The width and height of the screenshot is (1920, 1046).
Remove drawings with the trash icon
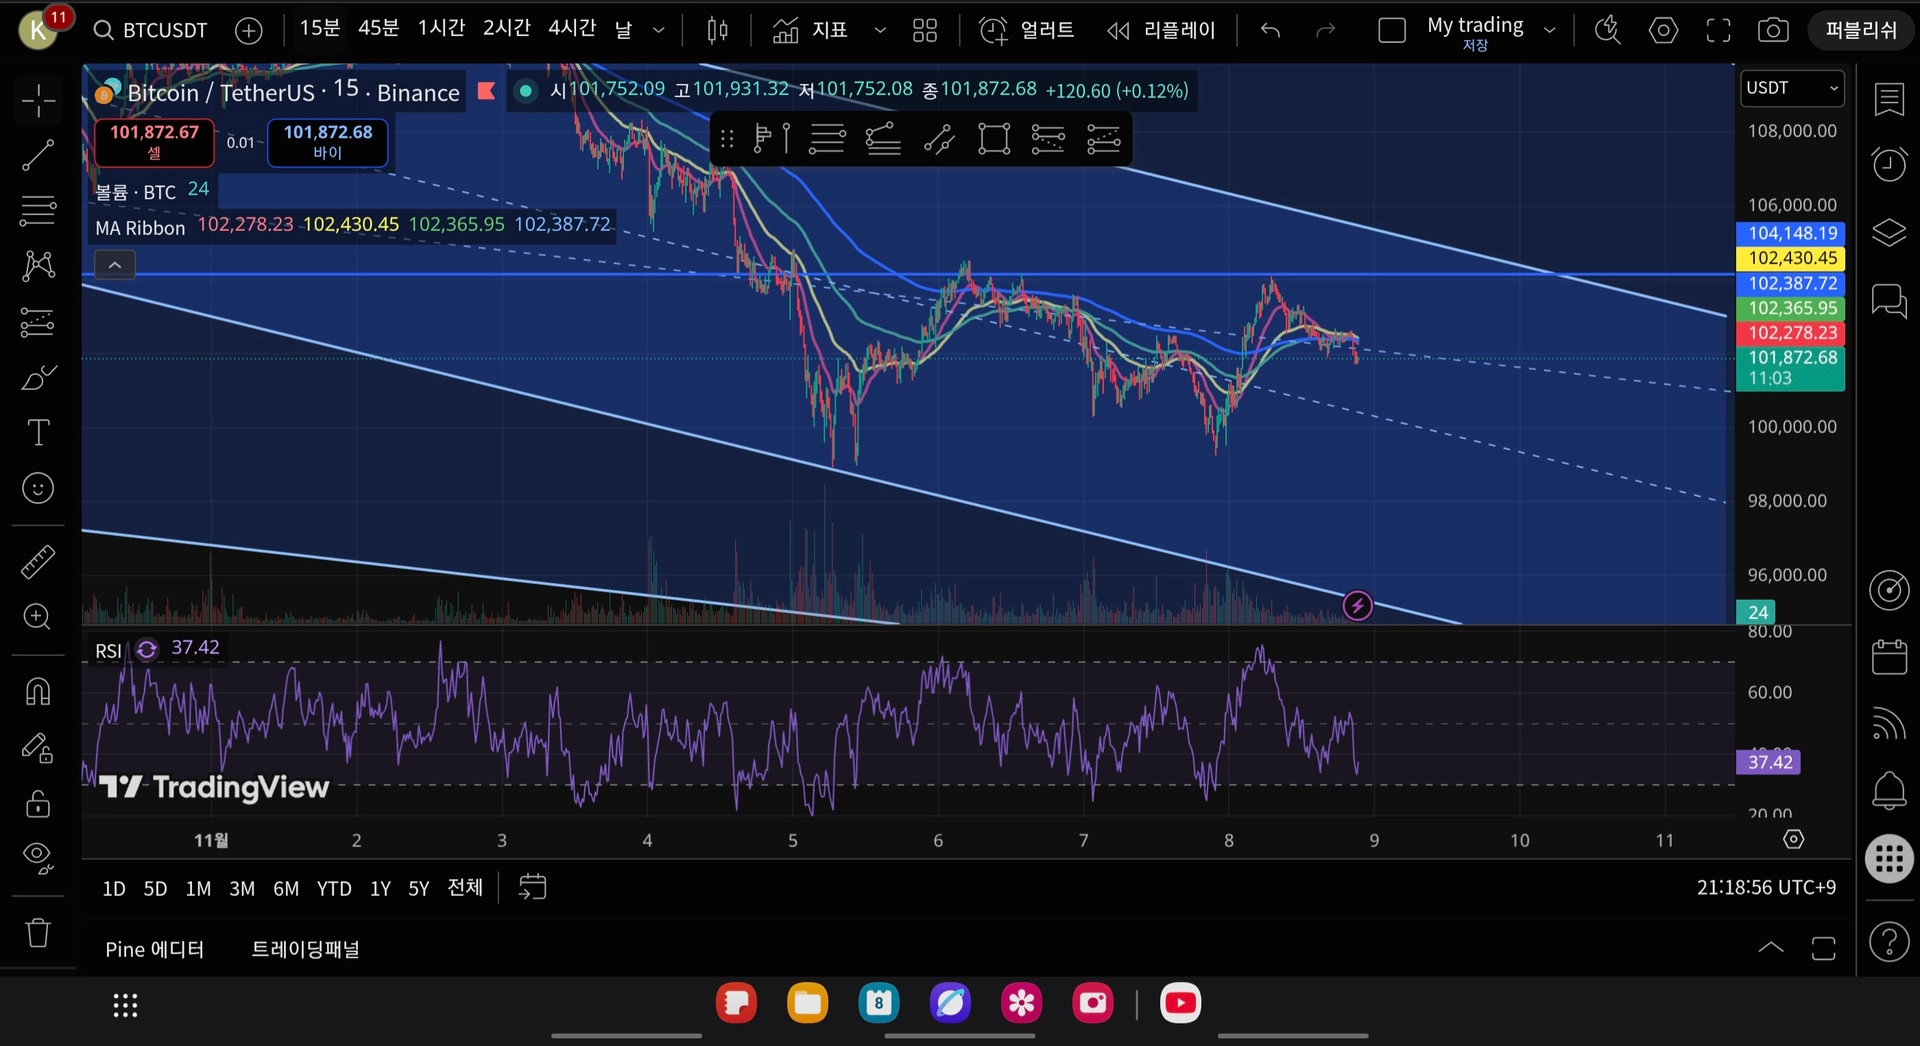[38, 933]
